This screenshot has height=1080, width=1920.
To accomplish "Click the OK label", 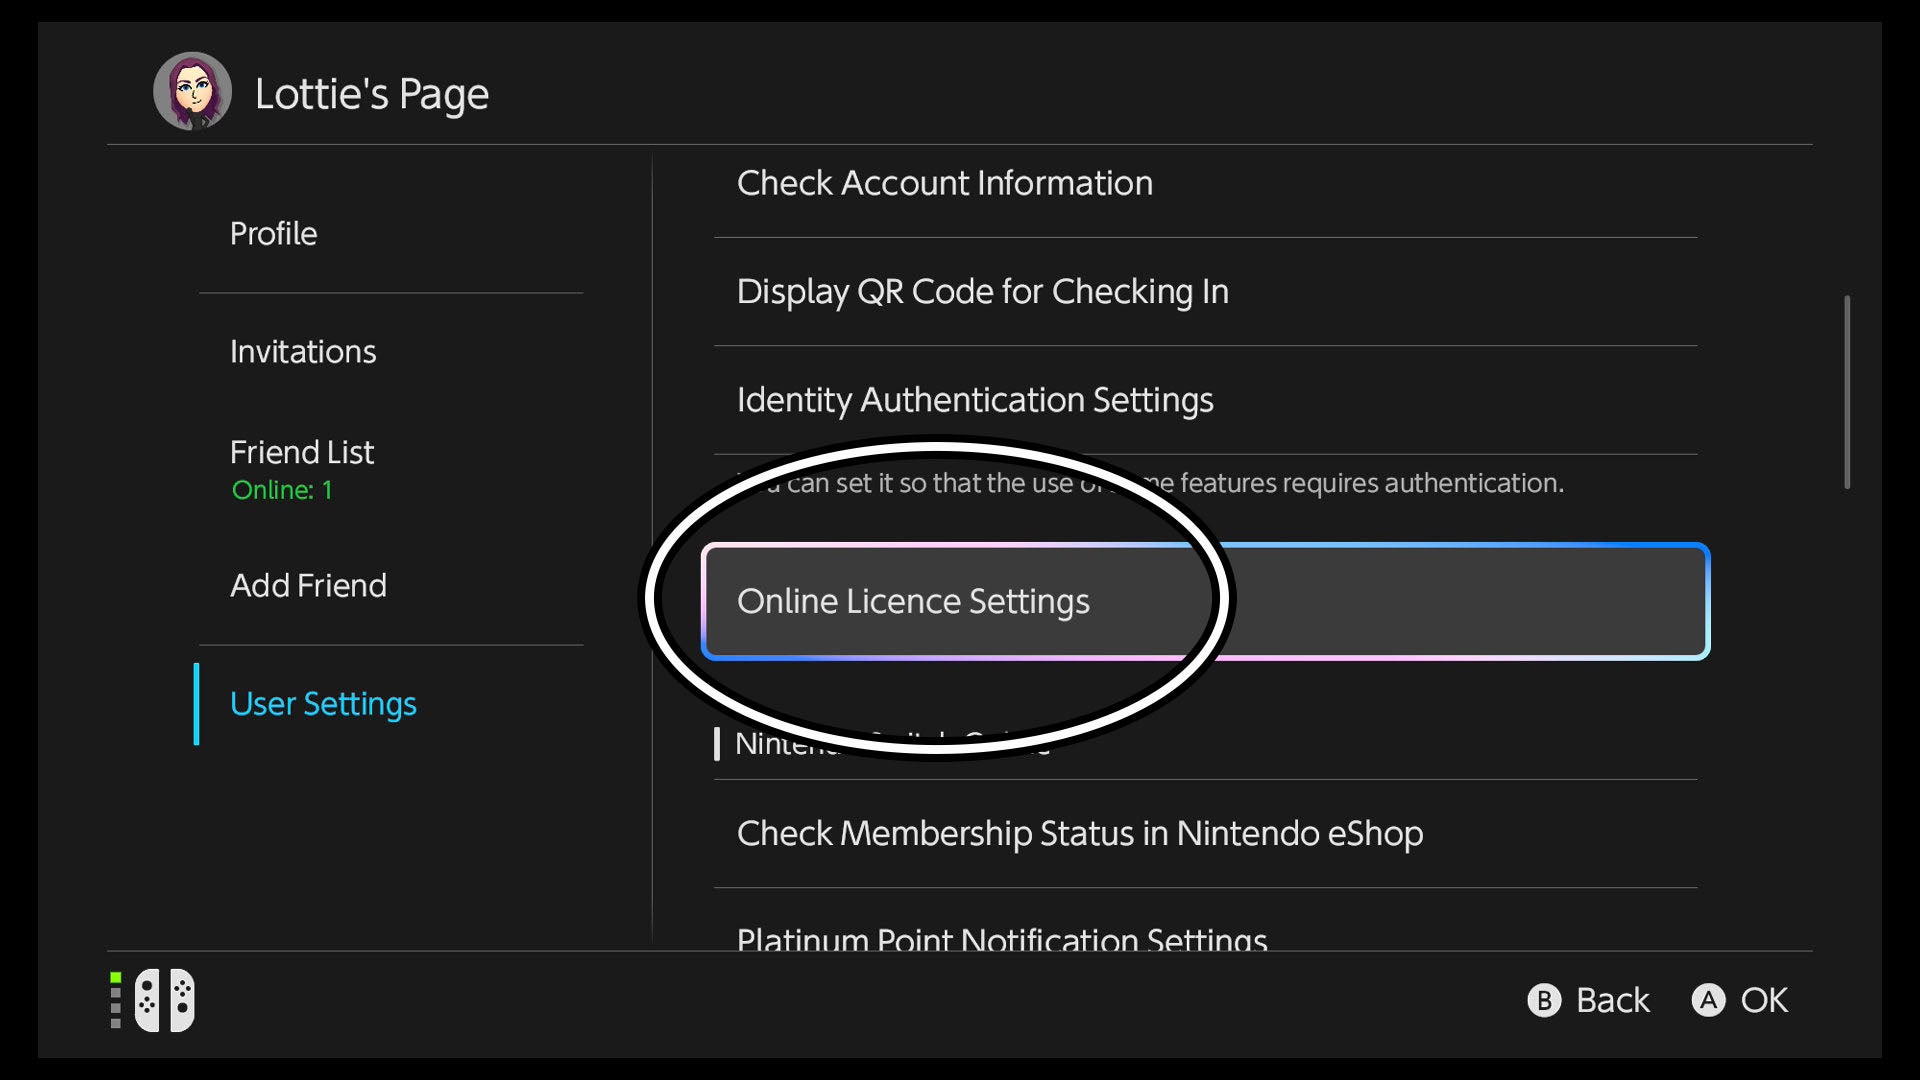I will point(1763,1000).
